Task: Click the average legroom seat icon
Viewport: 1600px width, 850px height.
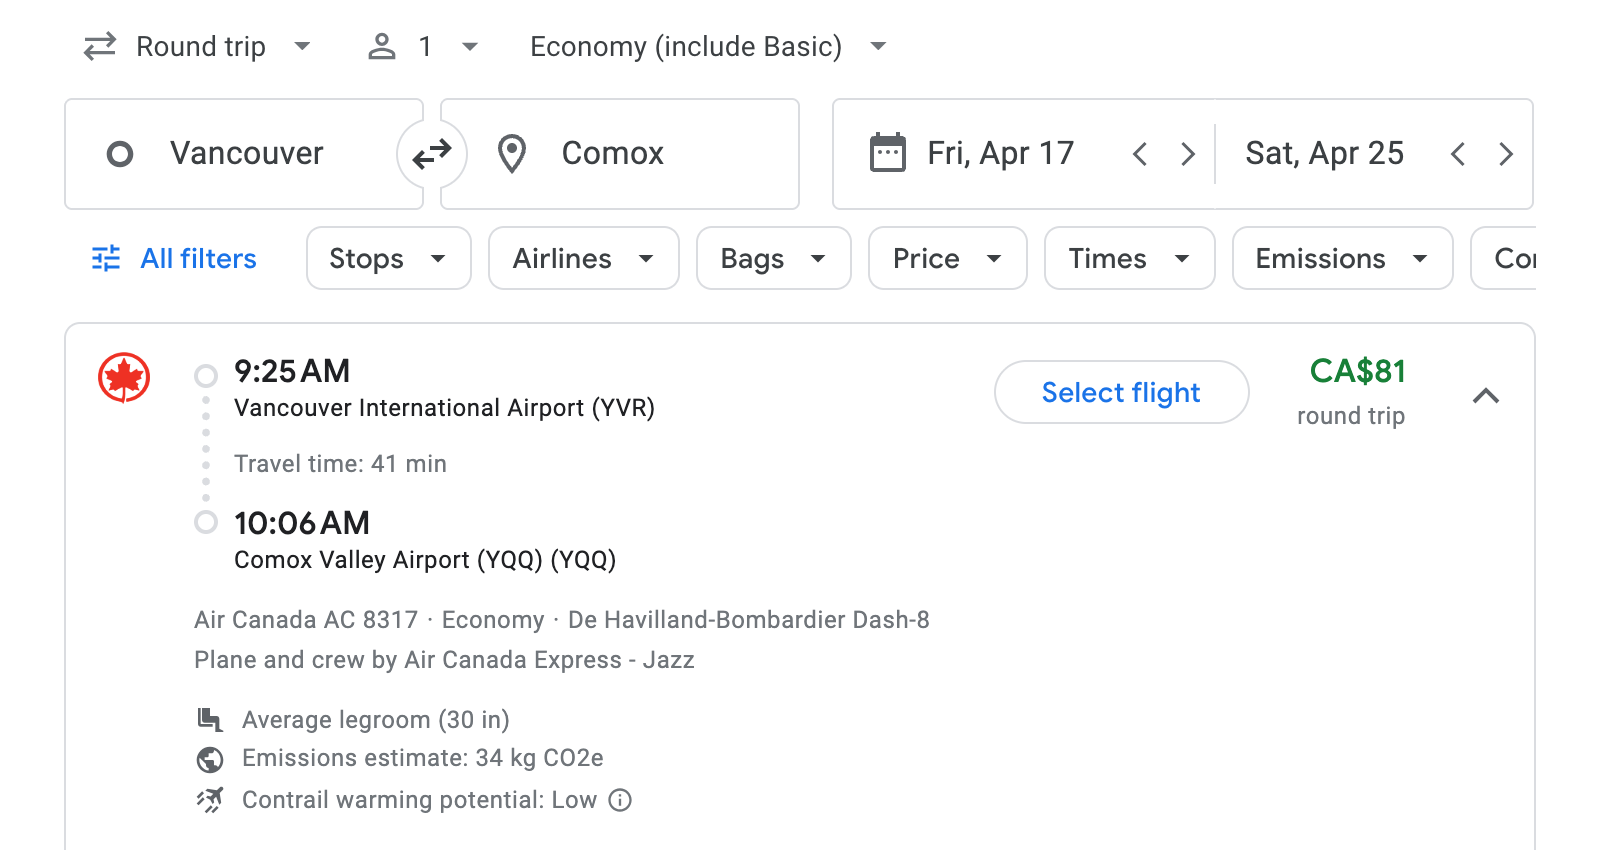Action: point(209,719)
